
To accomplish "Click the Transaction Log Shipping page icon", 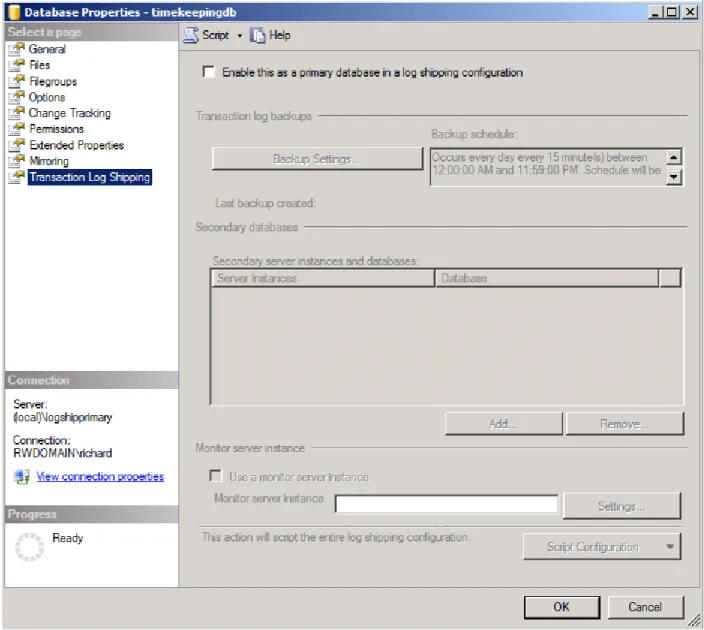I will pos(17,177).
